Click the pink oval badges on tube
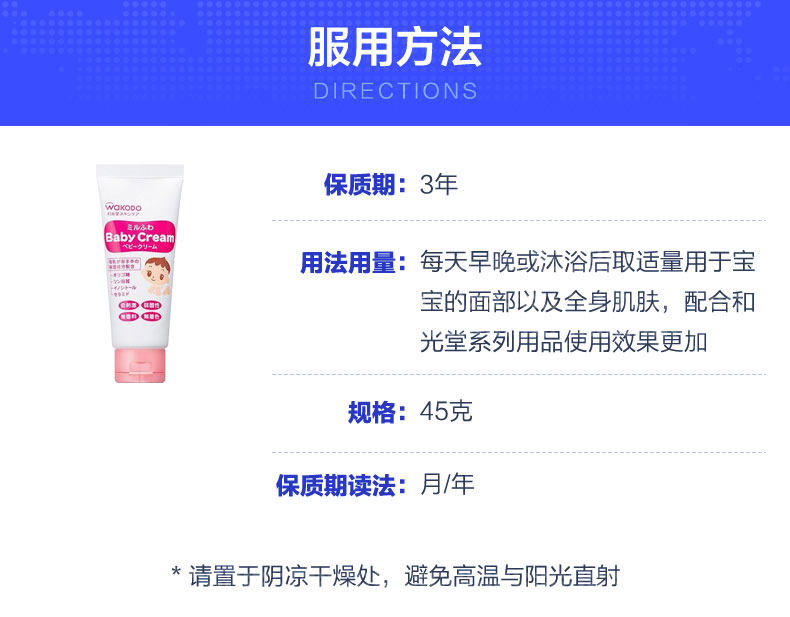 pos(140,311)
